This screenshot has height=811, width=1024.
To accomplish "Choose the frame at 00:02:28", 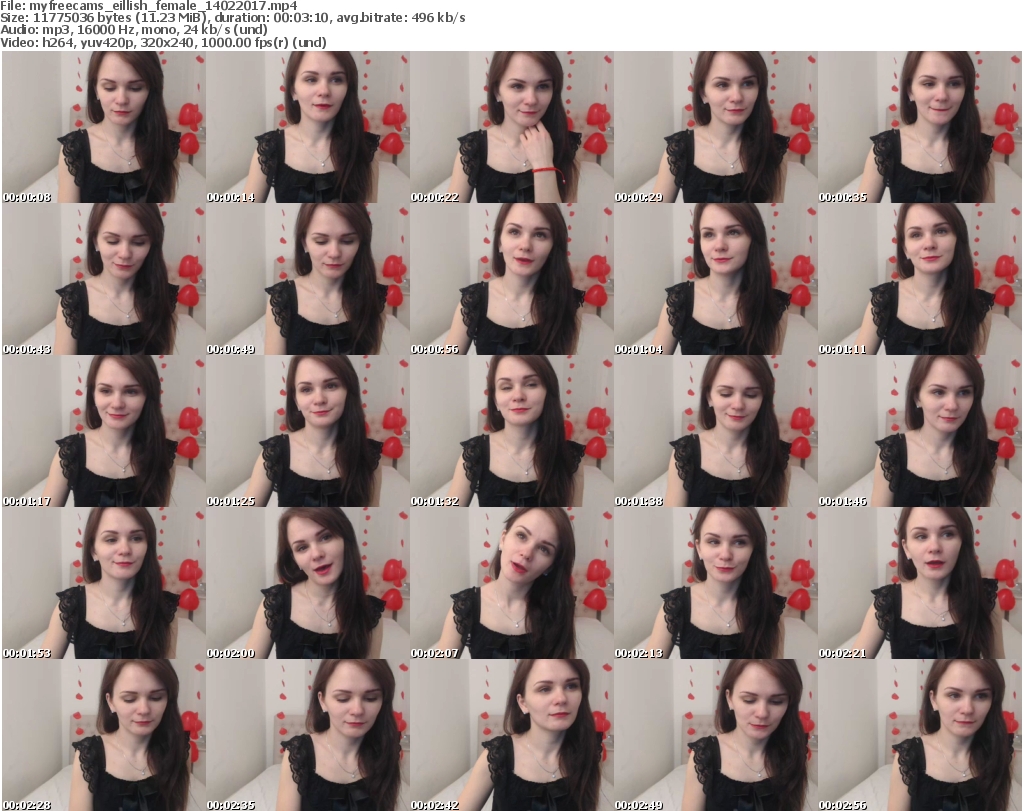I will 104,735.
